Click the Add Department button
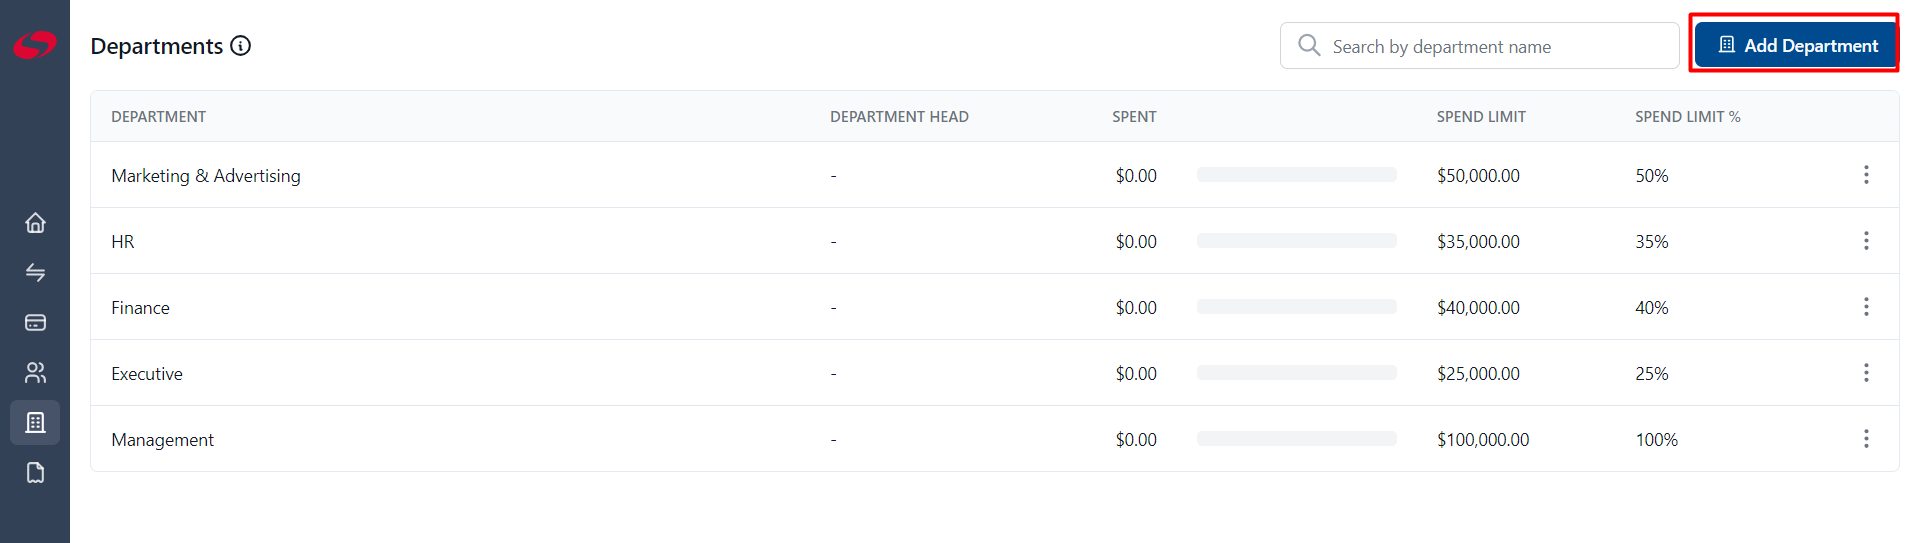 [1796, 45]
